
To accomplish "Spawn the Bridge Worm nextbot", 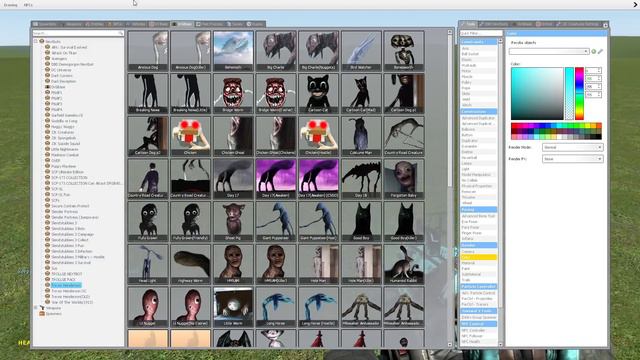I will [x=233, y=93].
